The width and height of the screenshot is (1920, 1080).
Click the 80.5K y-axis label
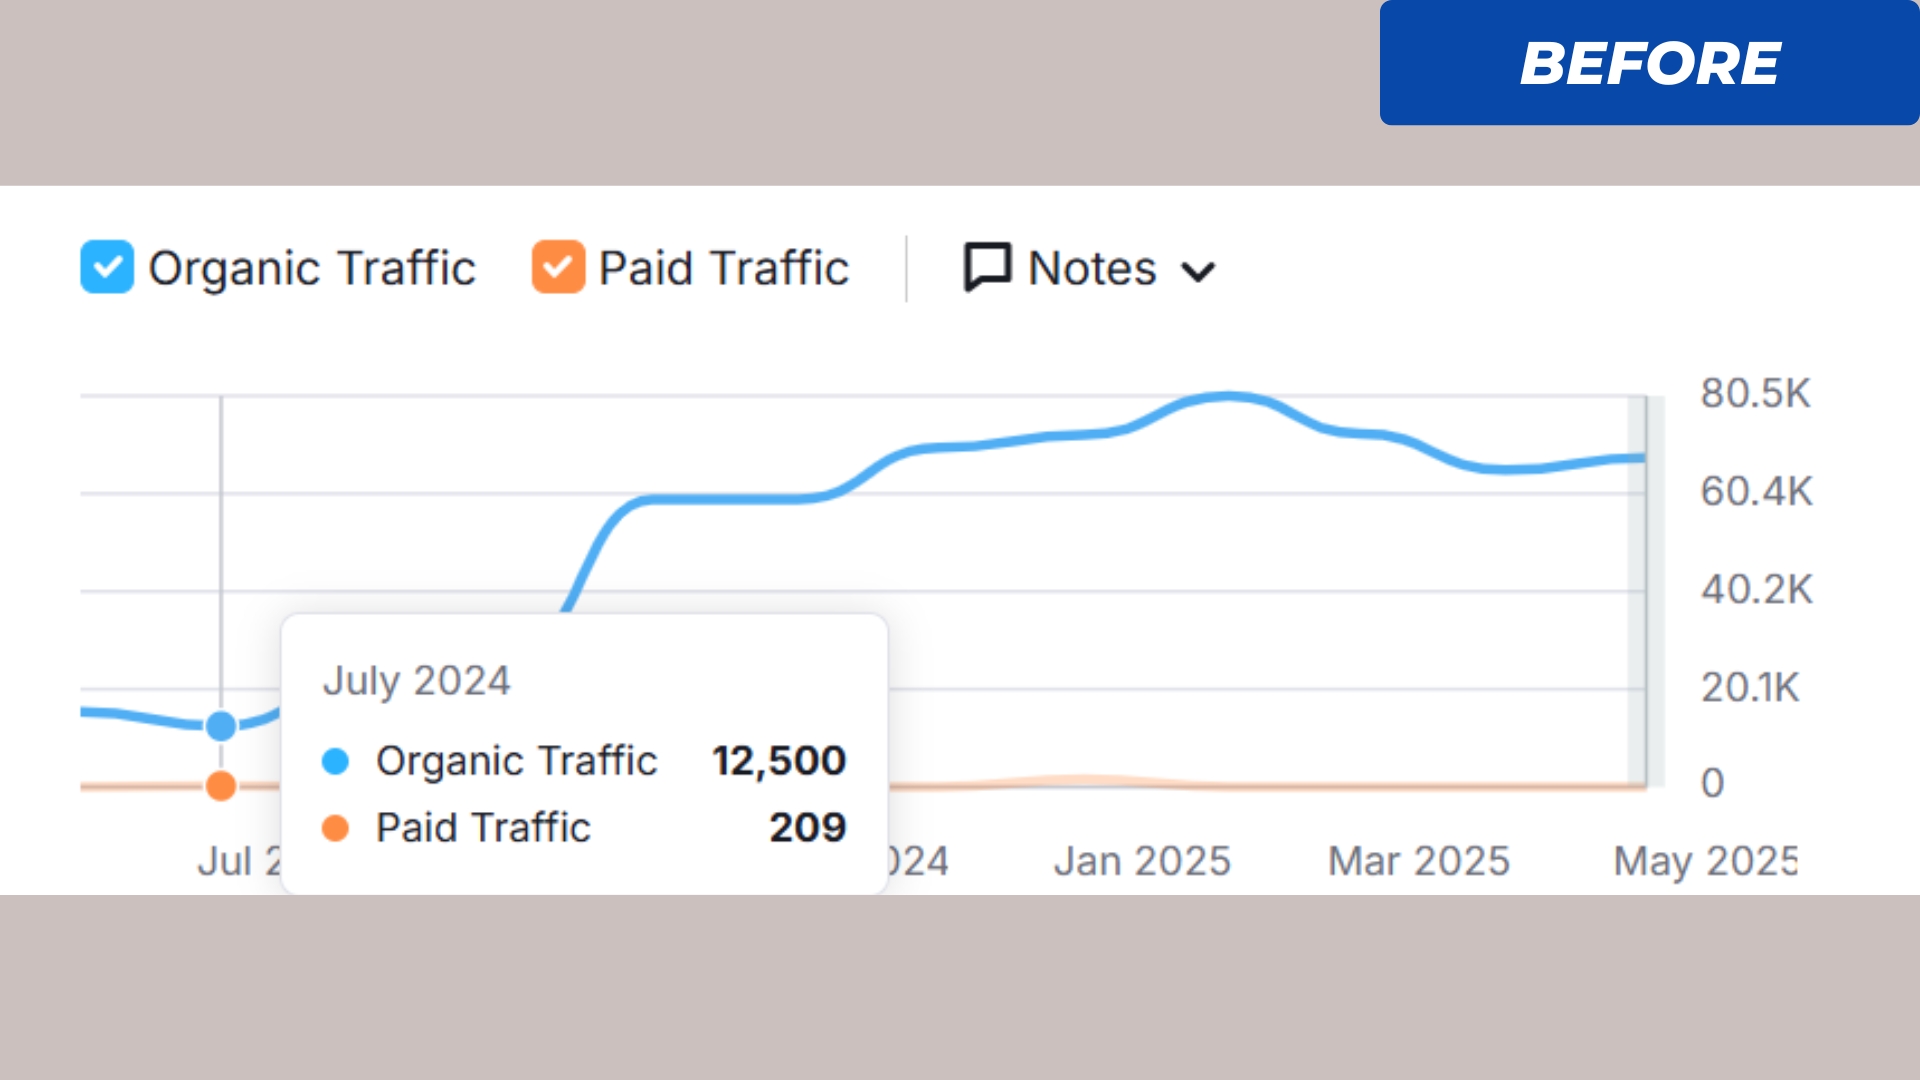click(x=1755, y=393)
